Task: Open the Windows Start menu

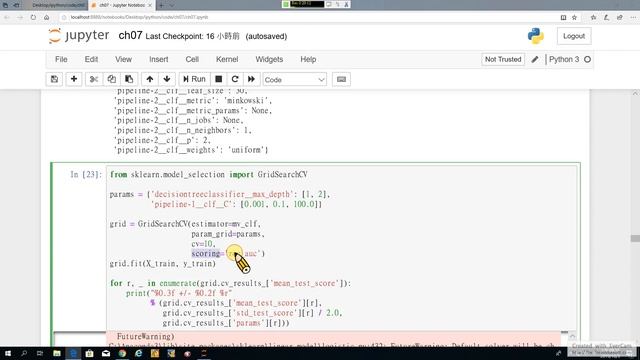Action: point(7,353)
